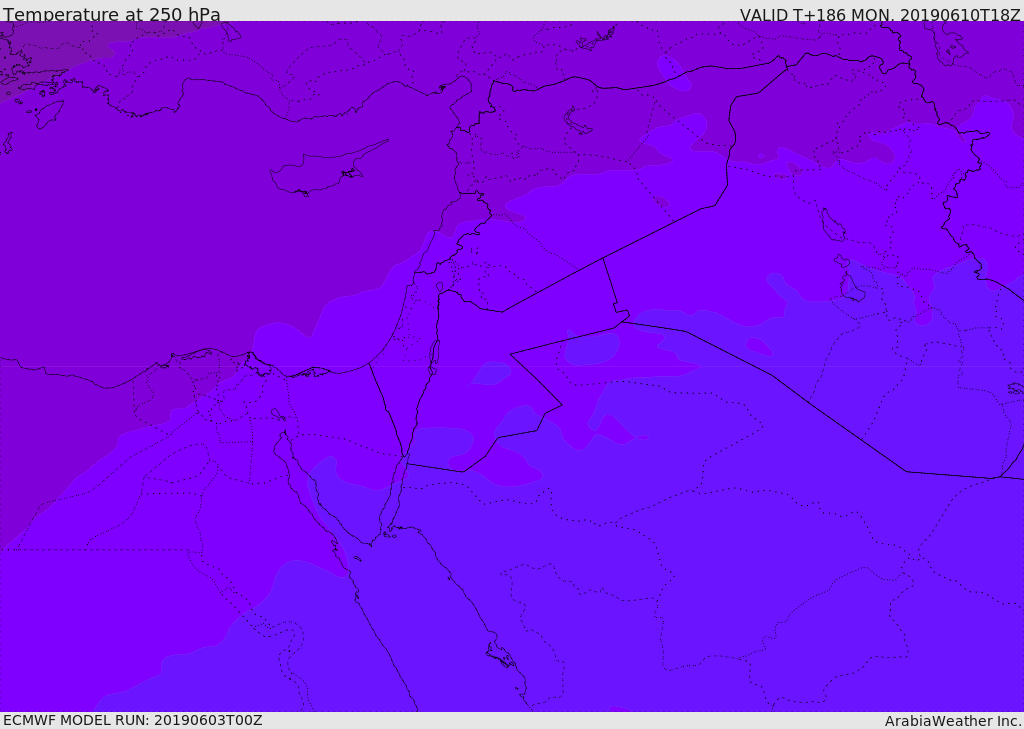
Task: Click the VALID T+186 timestamp label
Action: [x=880, y=14]
